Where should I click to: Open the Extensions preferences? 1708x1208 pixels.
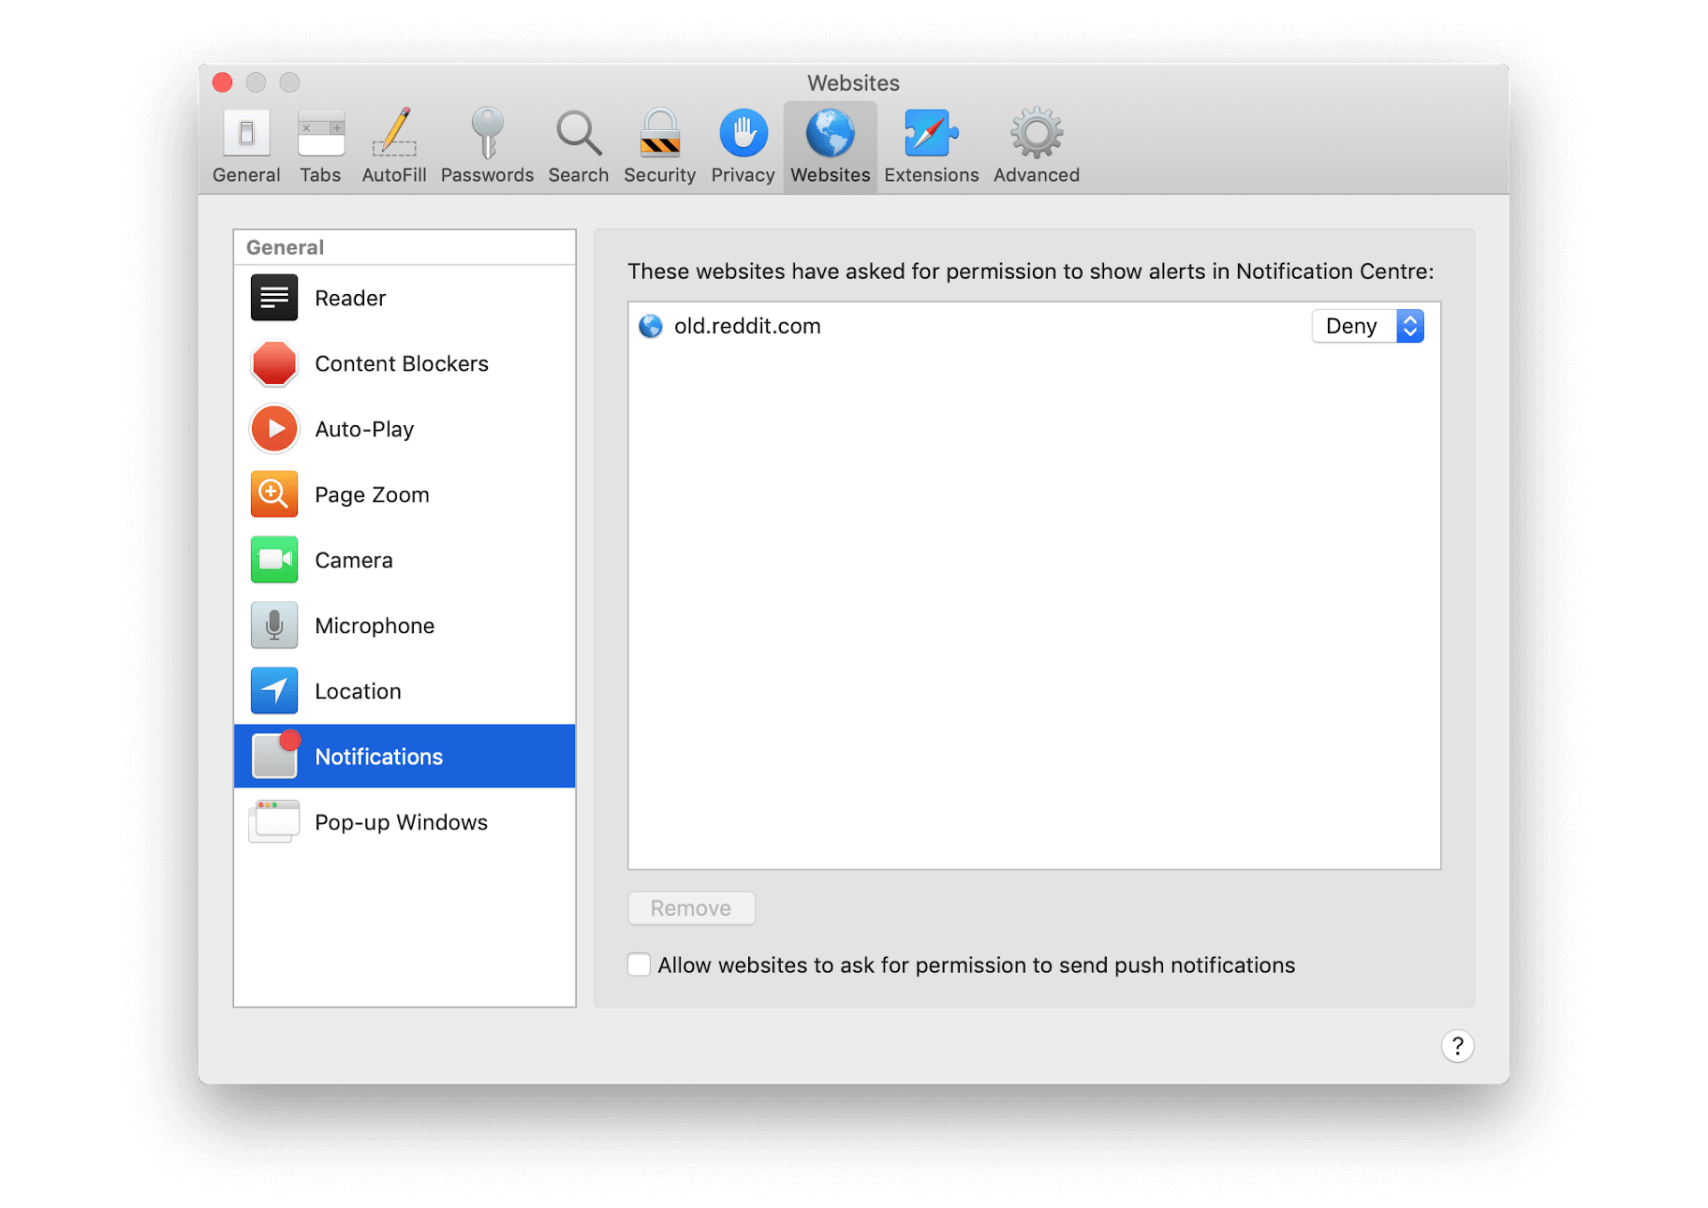[x=930, y=145]
